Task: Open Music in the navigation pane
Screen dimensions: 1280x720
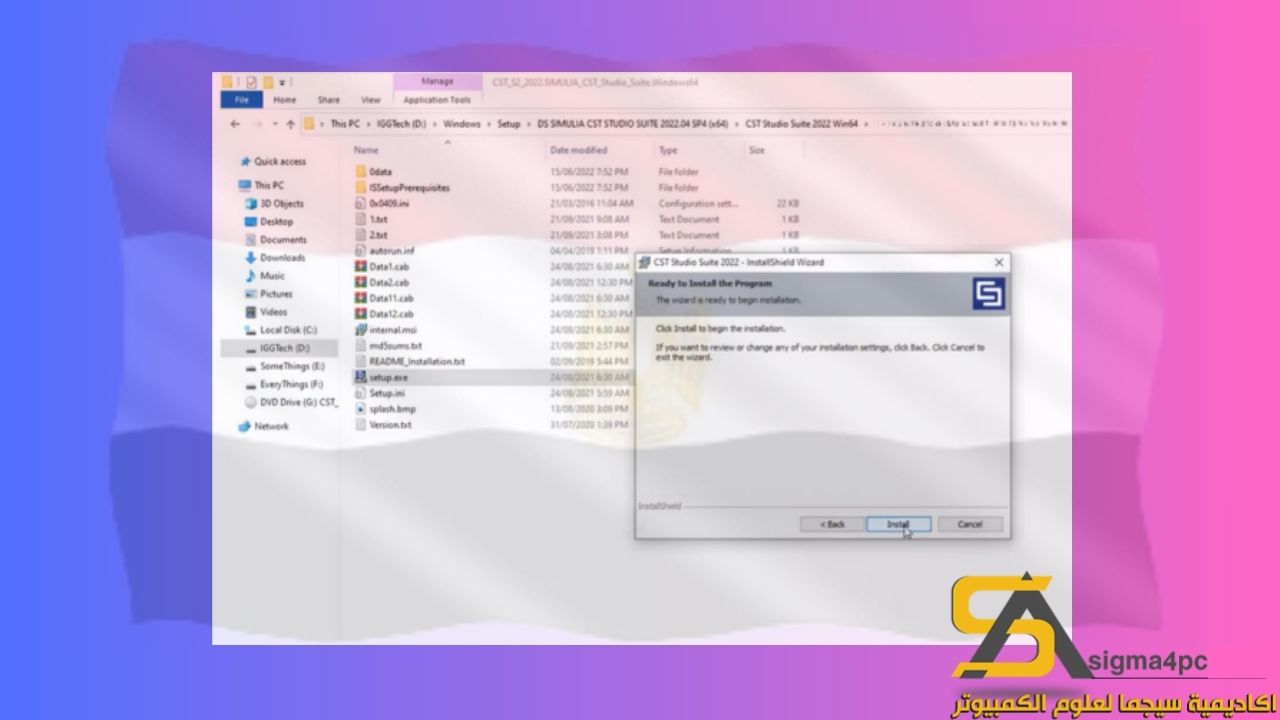Action: (272, 275)
